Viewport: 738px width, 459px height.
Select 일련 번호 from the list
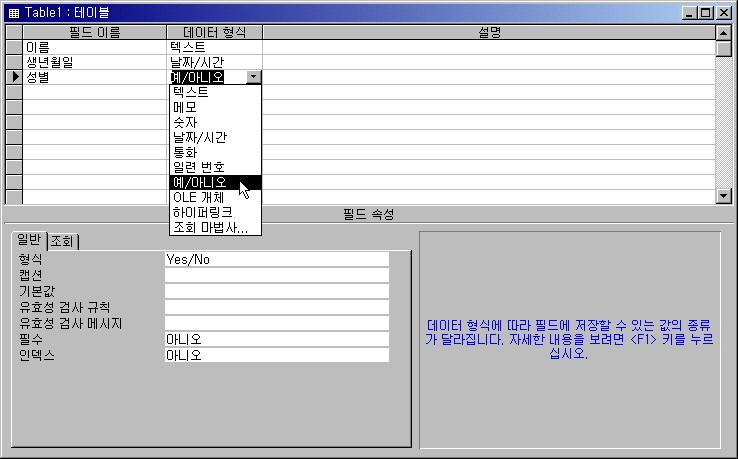pos(215,166)
